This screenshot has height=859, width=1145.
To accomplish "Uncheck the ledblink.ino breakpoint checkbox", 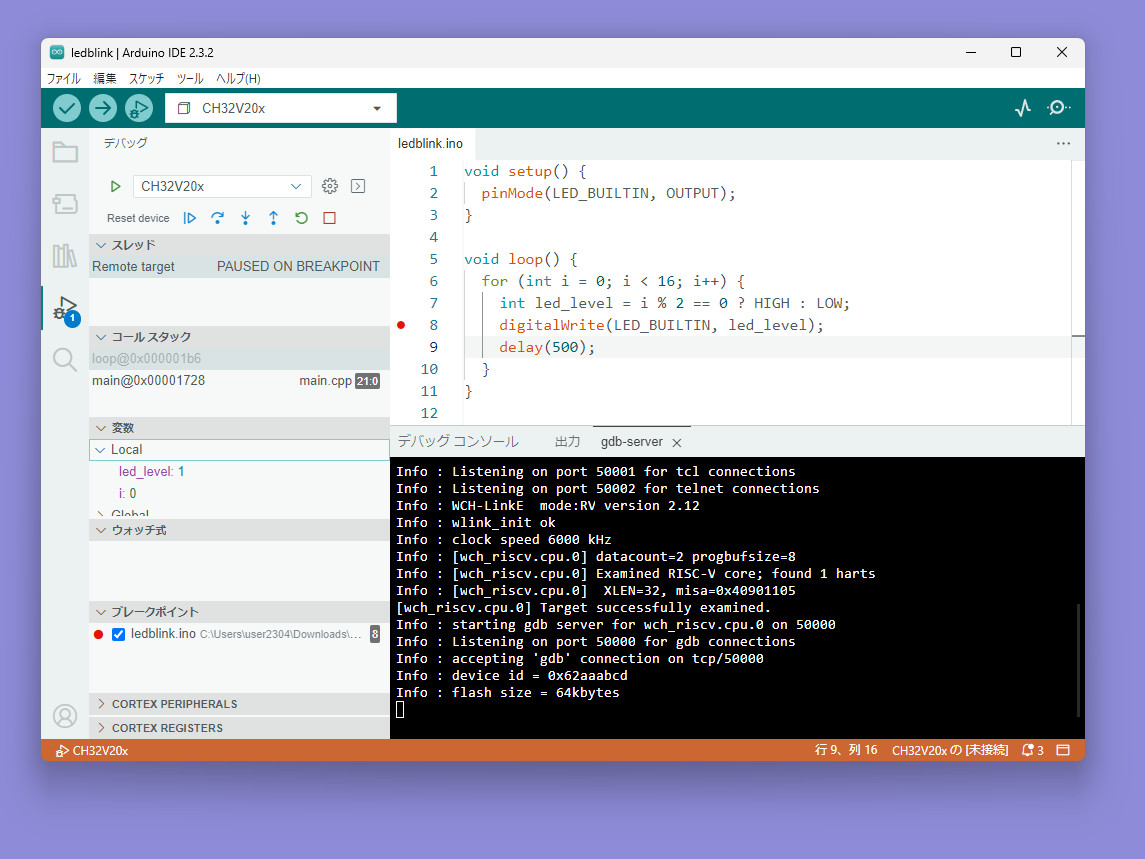I will [x=119, y=634].
